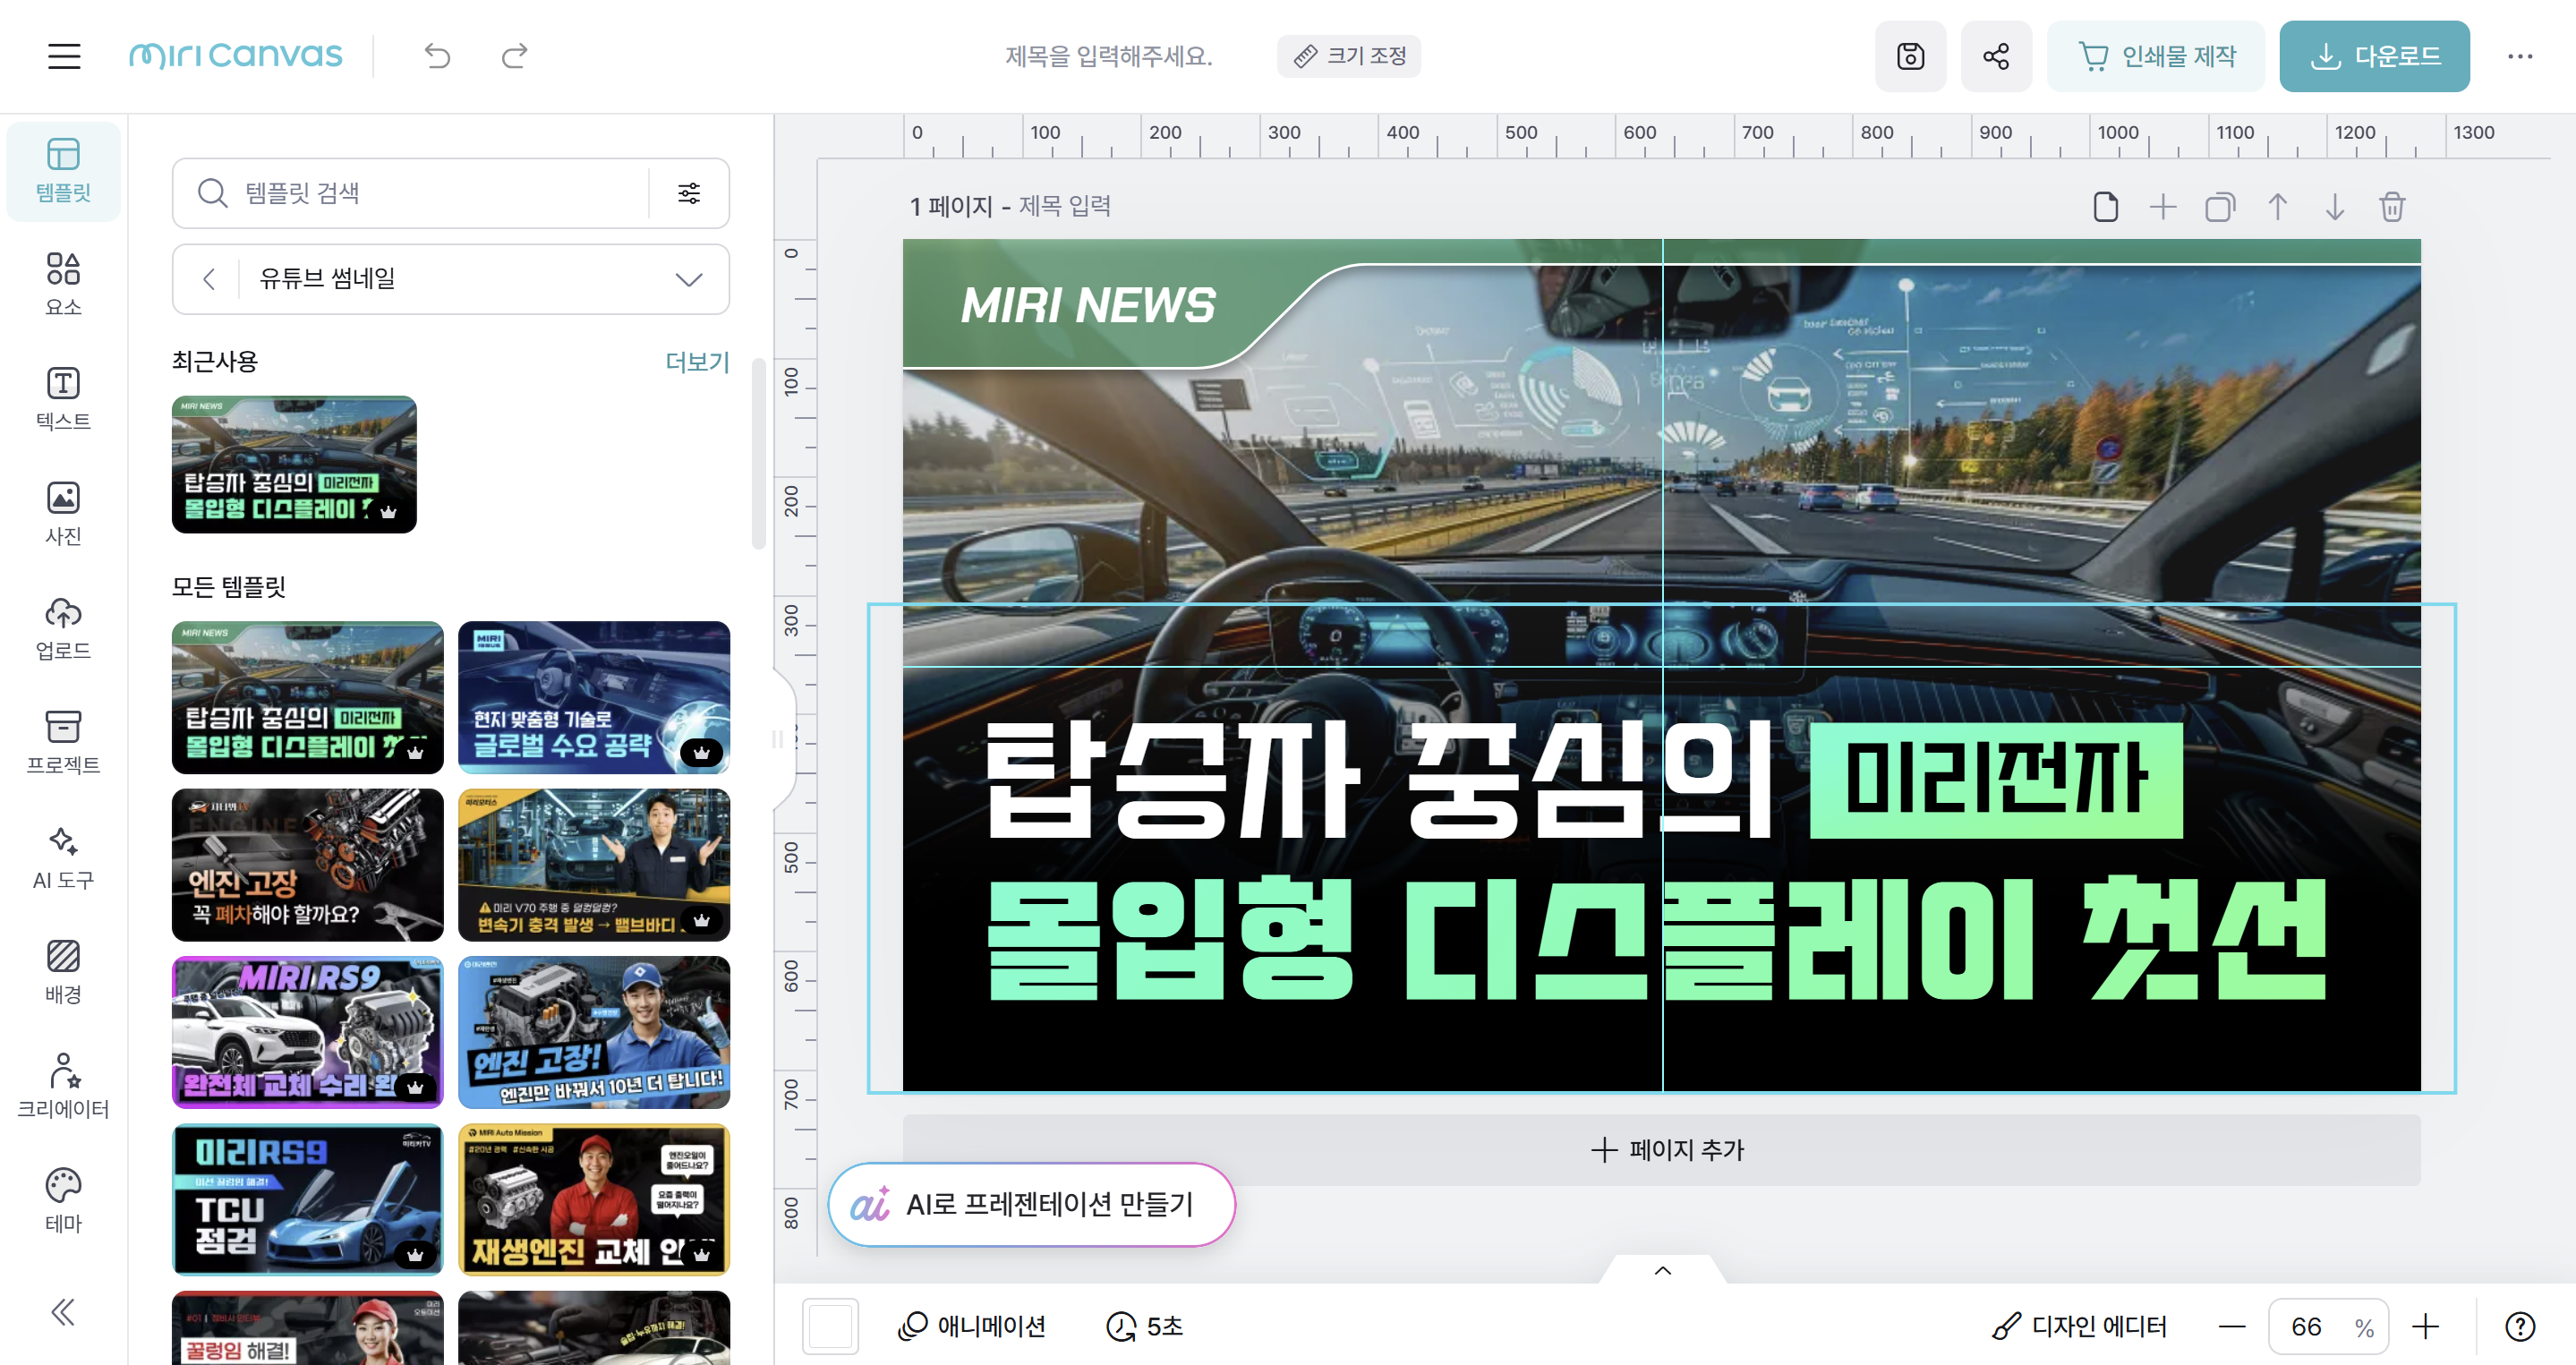The image size is (2576, 1365).
Task: Open the 크리에이터 sidebar panel
Action: coord(63,1087)
